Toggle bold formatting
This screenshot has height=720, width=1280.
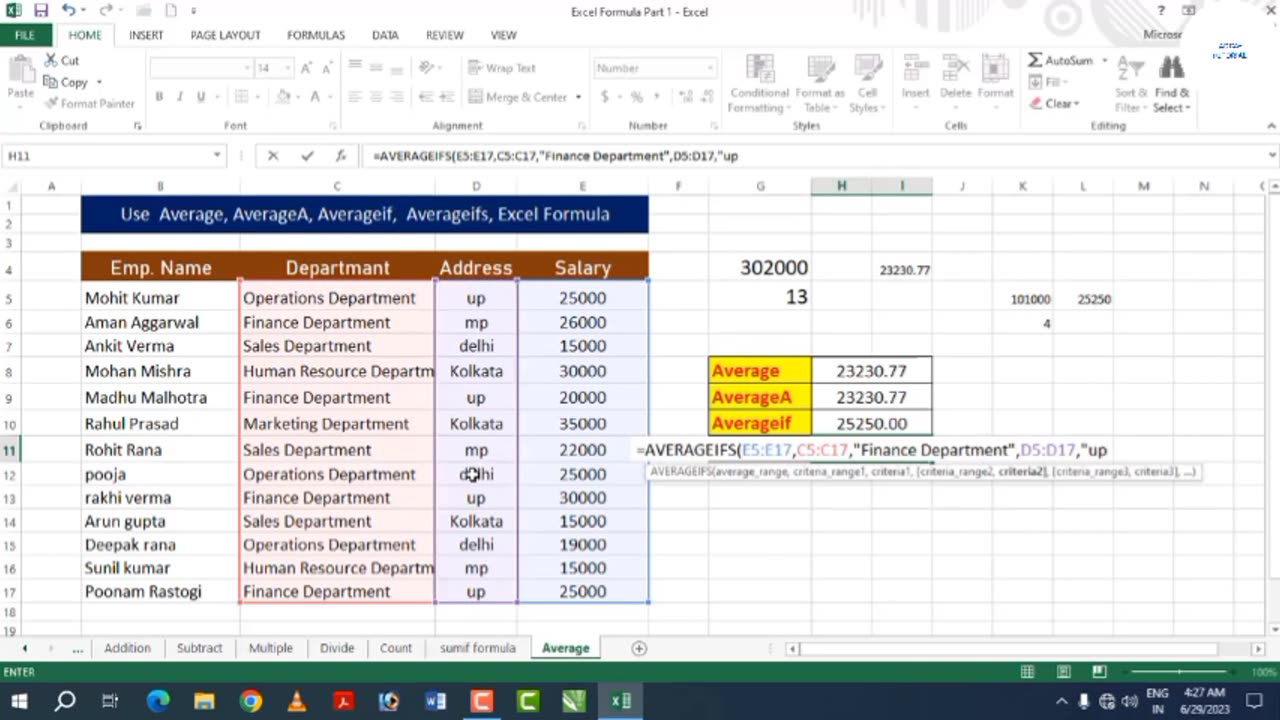159,97
